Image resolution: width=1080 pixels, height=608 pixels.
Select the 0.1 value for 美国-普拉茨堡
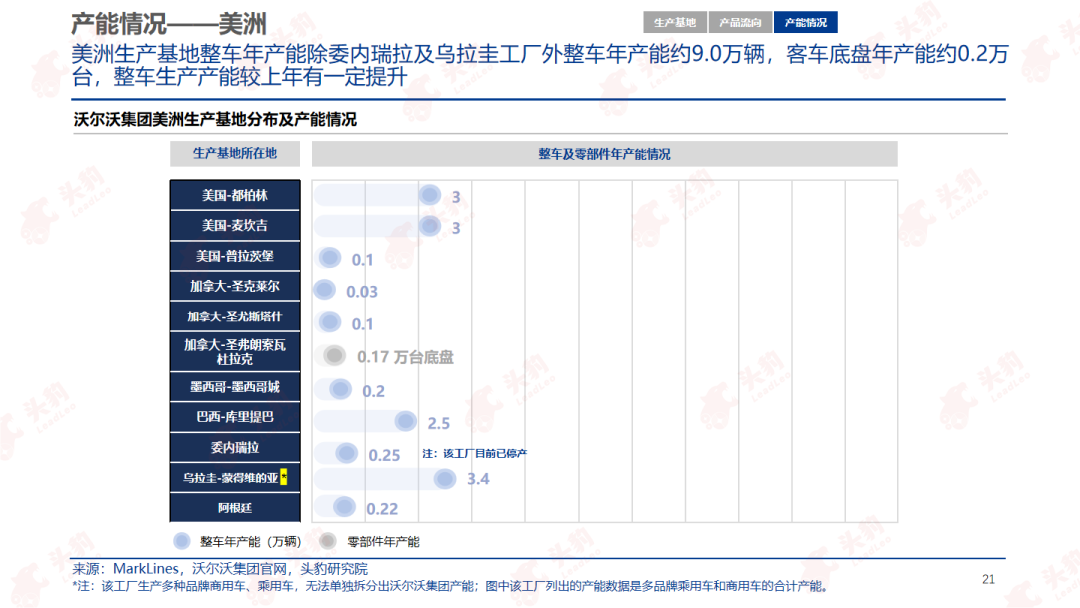[x=362, y=260]
